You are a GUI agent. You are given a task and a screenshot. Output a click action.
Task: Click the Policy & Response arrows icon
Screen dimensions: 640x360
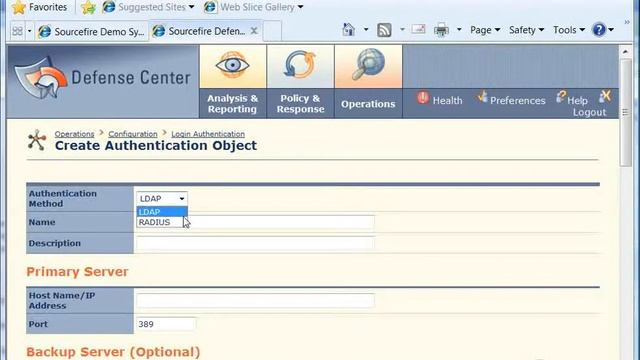(x=300, y=64)
